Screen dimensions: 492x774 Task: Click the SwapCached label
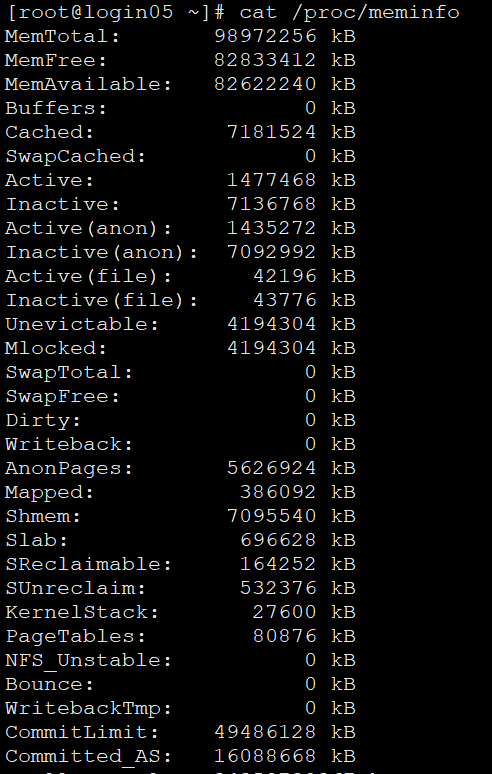click(x=76, y=156)
